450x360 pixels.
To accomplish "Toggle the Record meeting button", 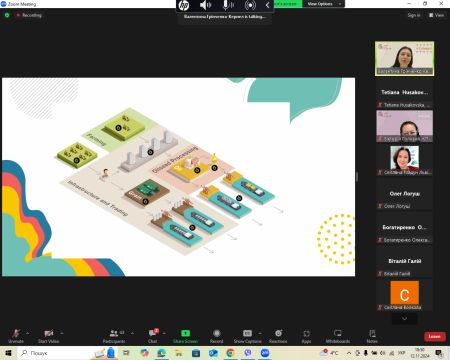I will (217, 336).
